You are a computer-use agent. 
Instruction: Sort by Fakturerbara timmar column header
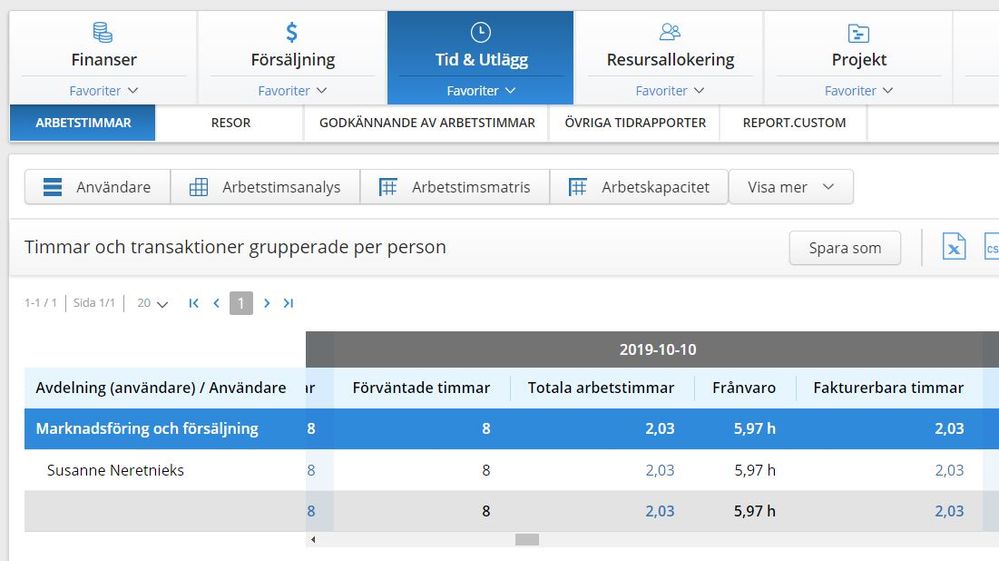(x=888, y=388)
